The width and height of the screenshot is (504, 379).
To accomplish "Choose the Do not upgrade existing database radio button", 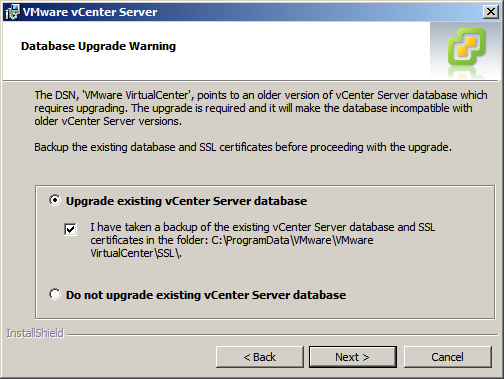I will [55, 294].
